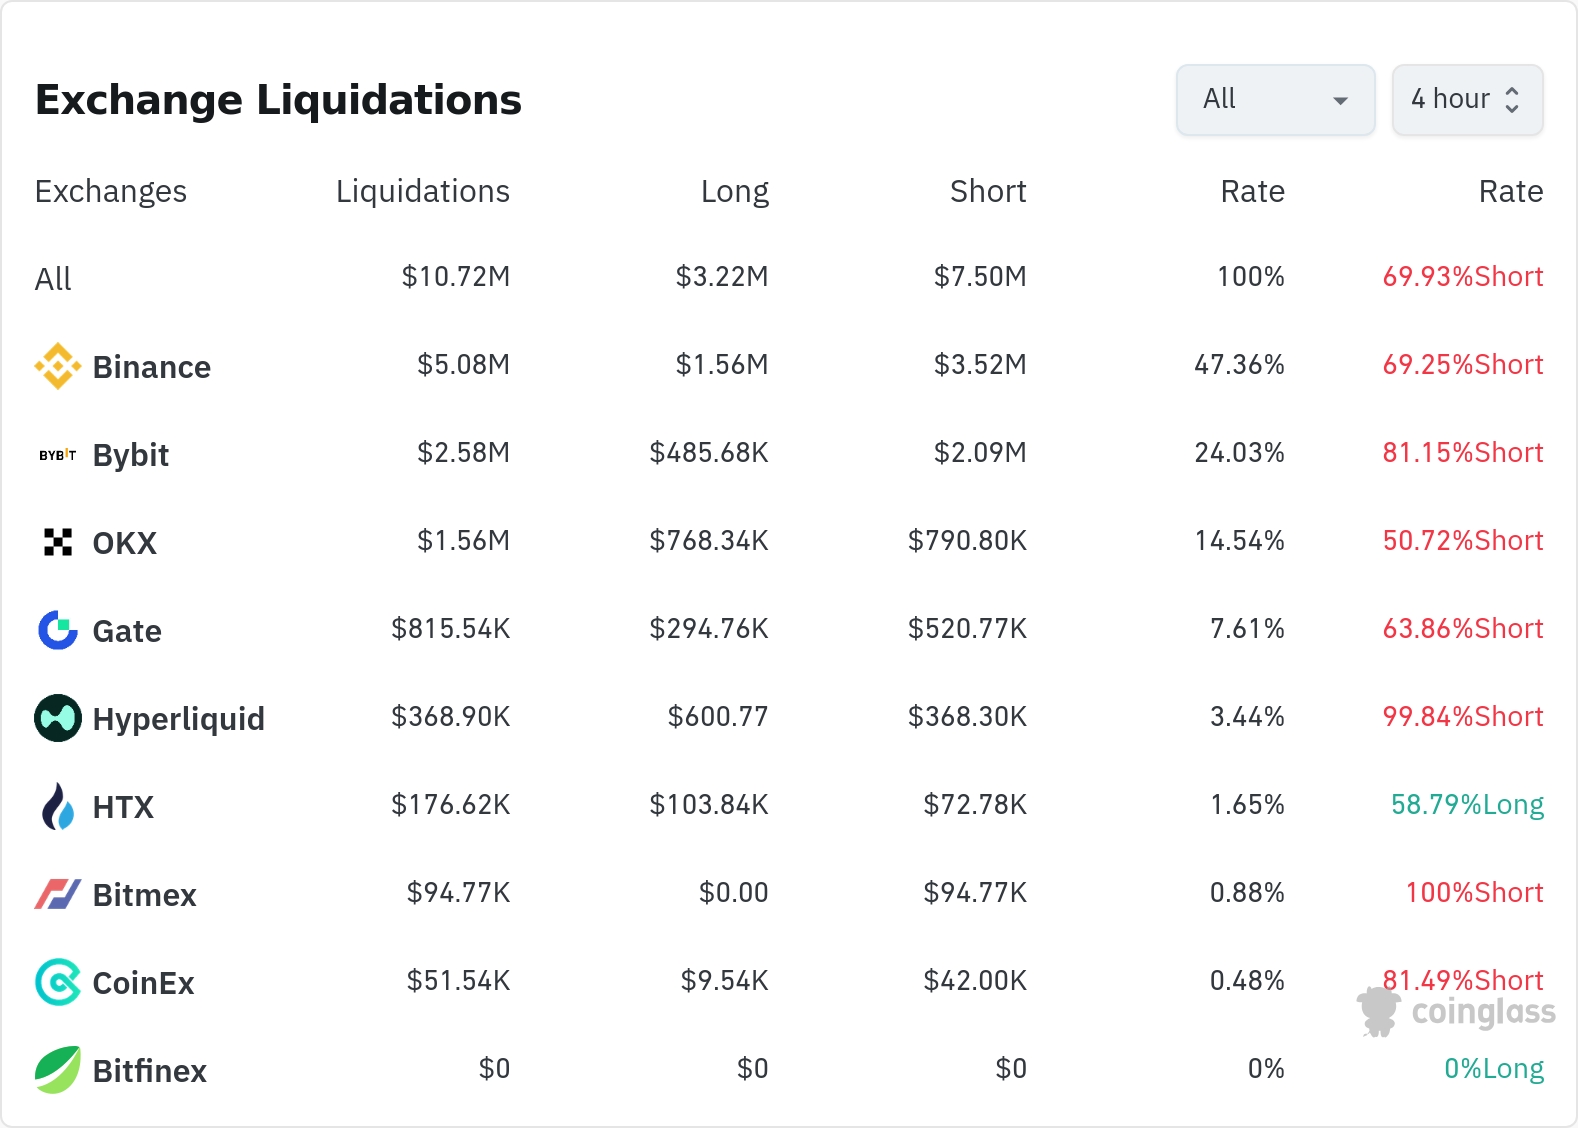Click the Exchanges column header

(110, 191)
